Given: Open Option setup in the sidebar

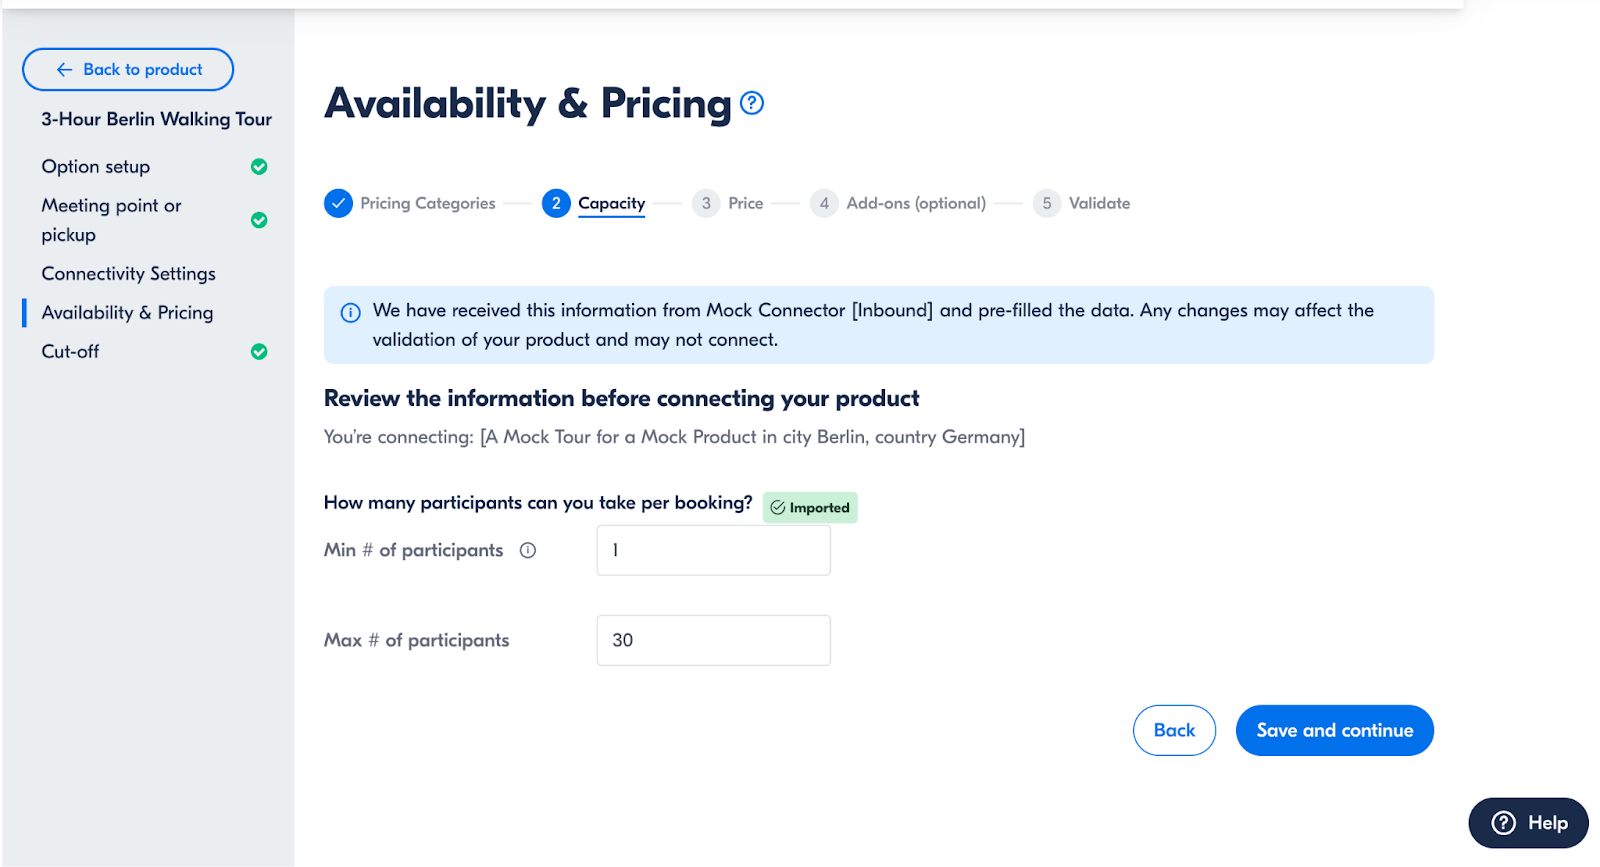Looking at the screenshot, I should 96,167.
